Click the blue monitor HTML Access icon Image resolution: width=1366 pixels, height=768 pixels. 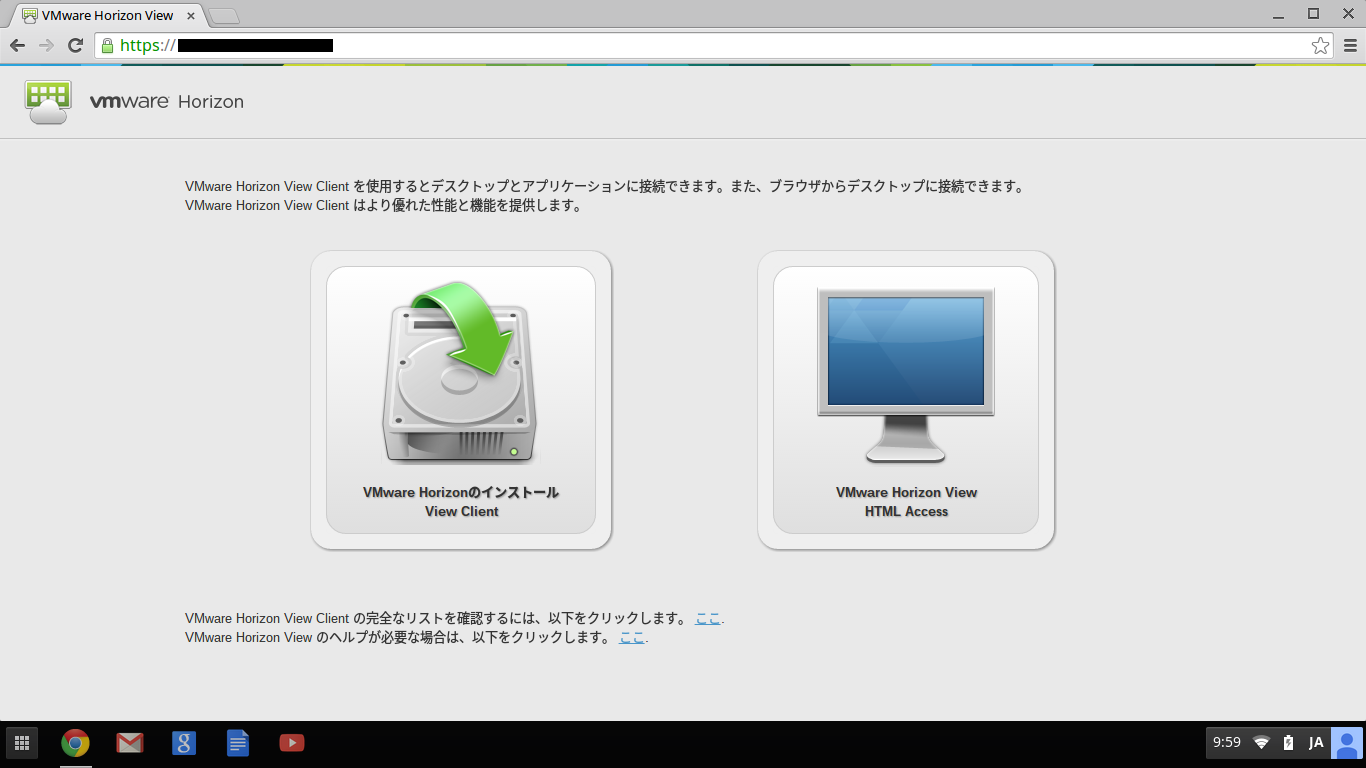[906, 375]
